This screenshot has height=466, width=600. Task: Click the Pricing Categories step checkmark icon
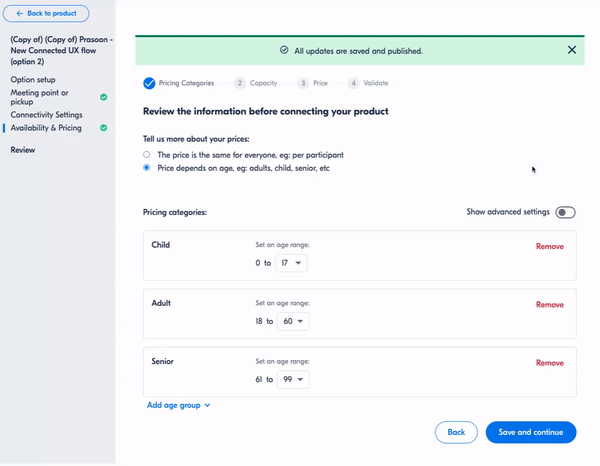click(x=149, y=83)
